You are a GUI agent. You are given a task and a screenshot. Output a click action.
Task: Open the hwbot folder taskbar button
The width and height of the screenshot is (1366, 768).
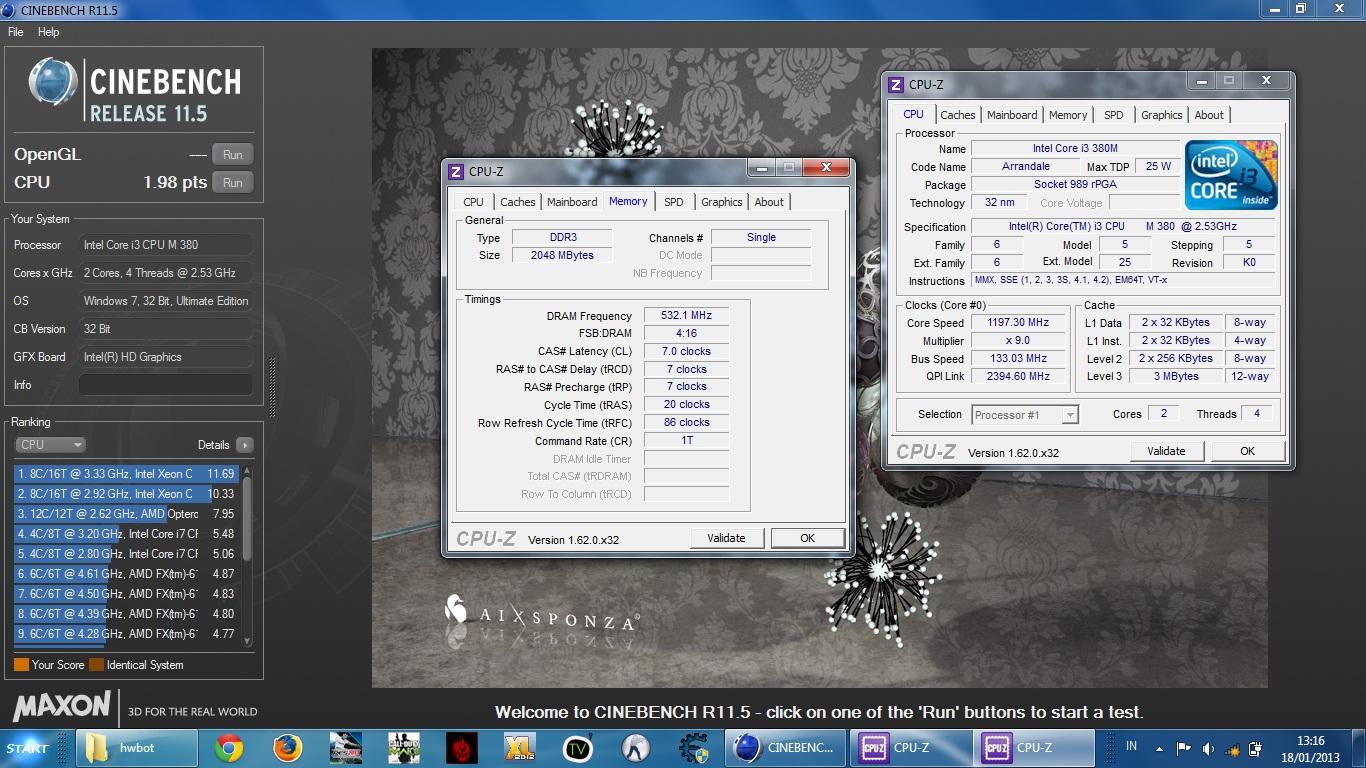(137, 747)
